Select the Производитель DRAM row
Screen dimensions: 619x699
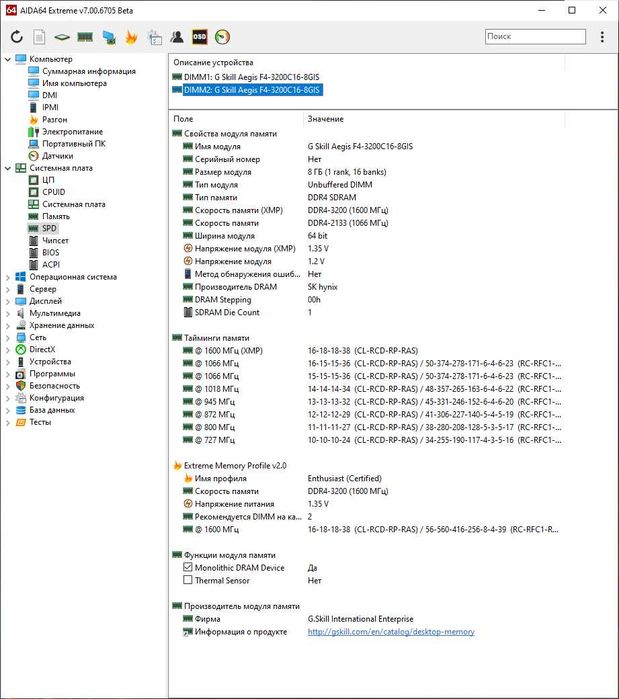click(367, 287)
